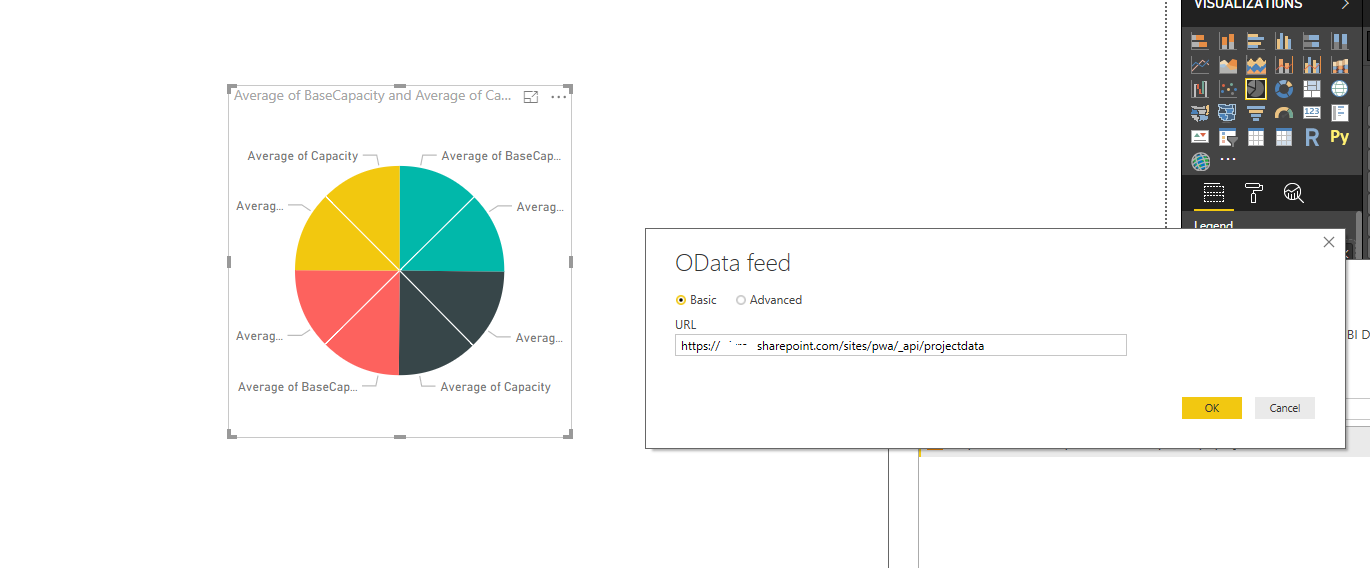Click the yellow pie slice segment
Screen dimensions: 1370x568
(352, 225)
